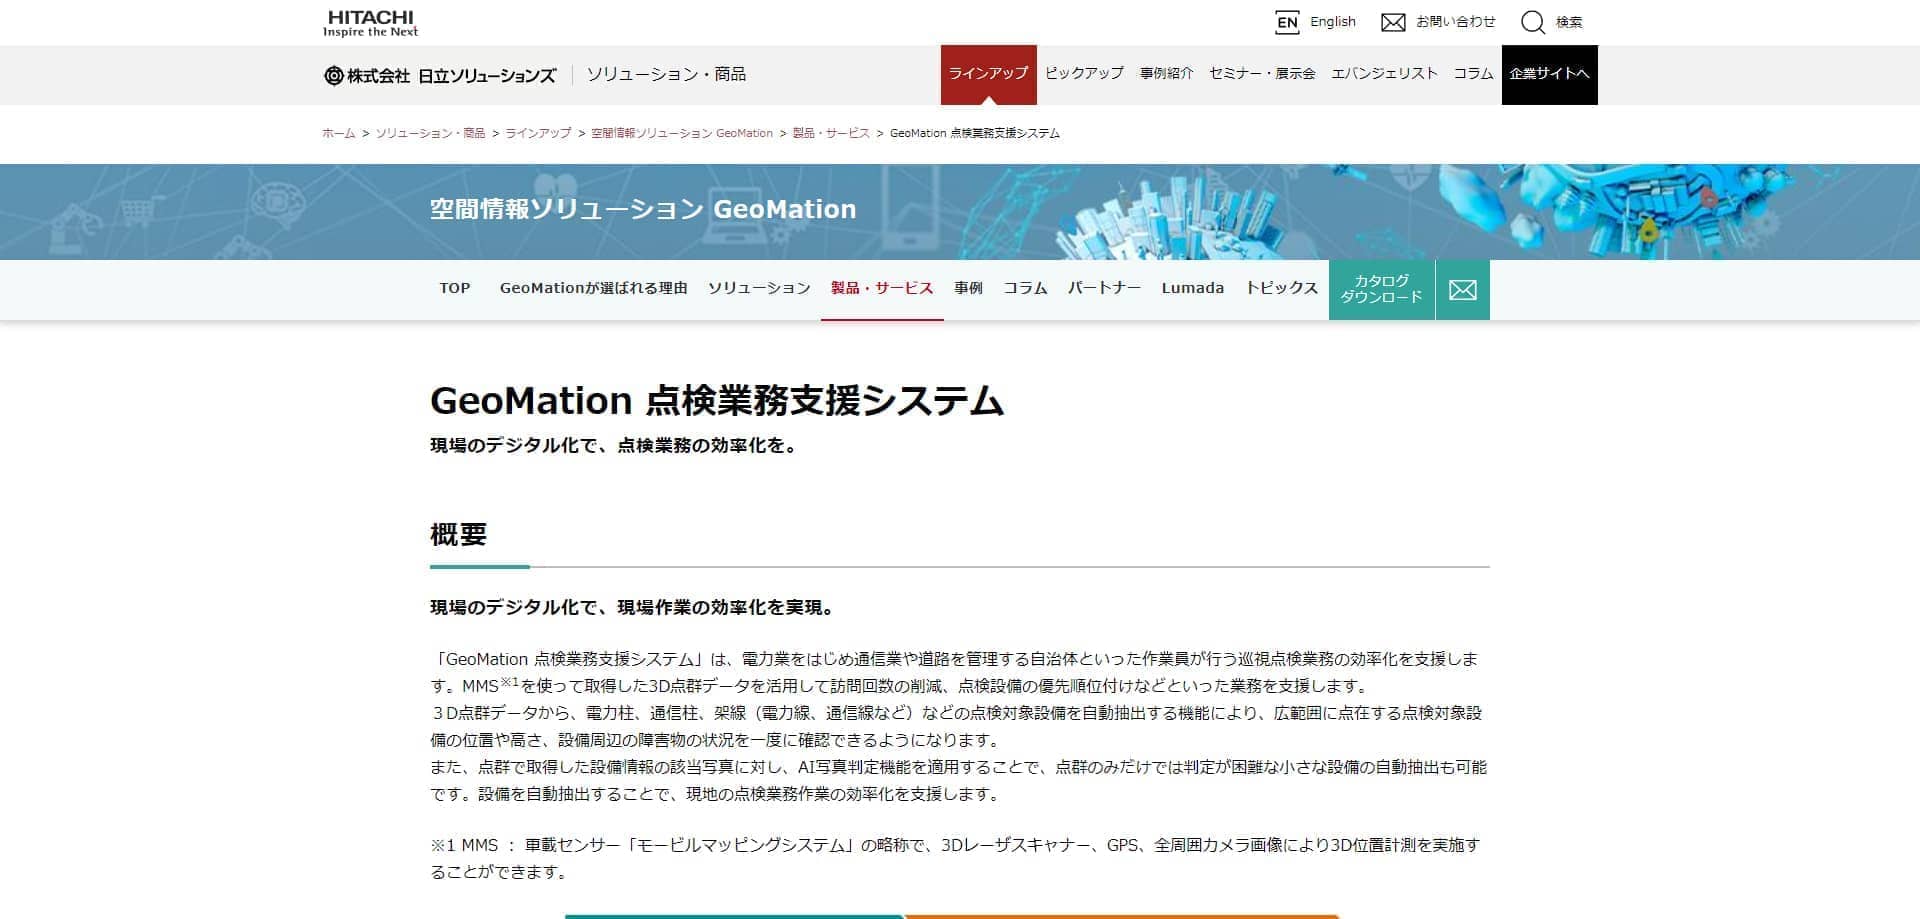Open the トピックス sub-navigation tab

[x=1282, y=288]
